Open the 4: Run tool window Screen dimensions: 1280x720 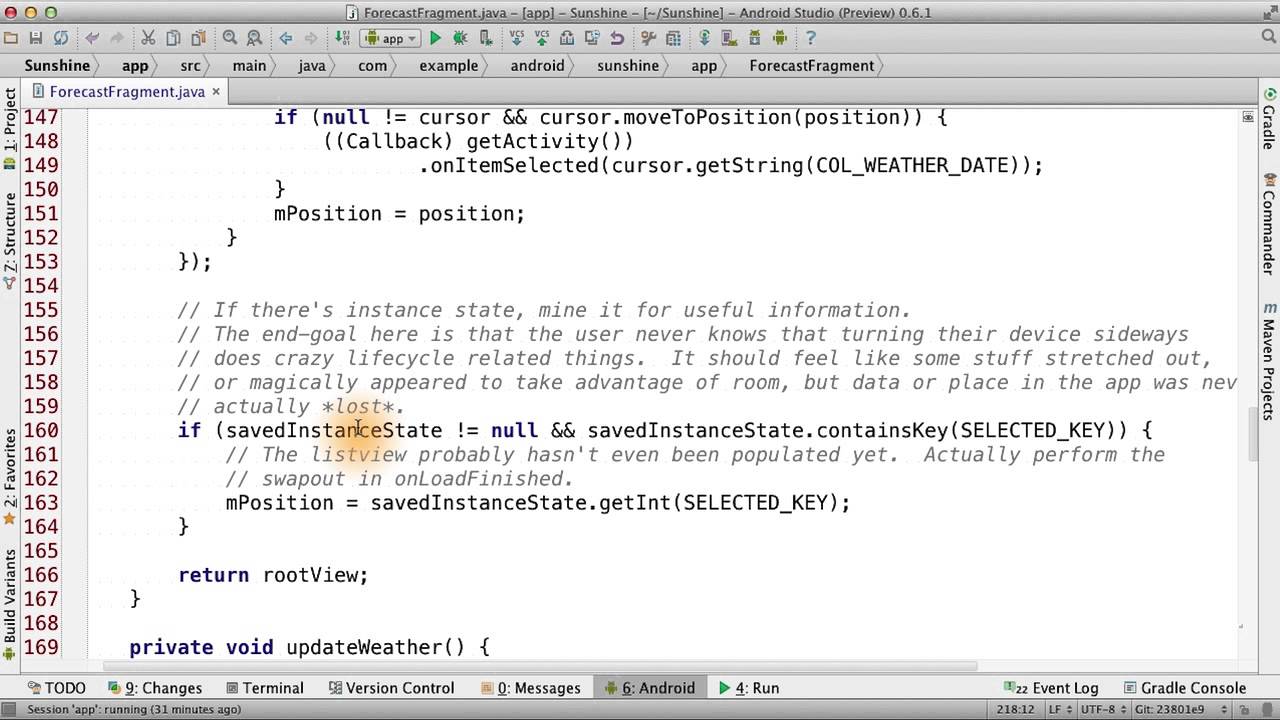(x=749, y=688)
